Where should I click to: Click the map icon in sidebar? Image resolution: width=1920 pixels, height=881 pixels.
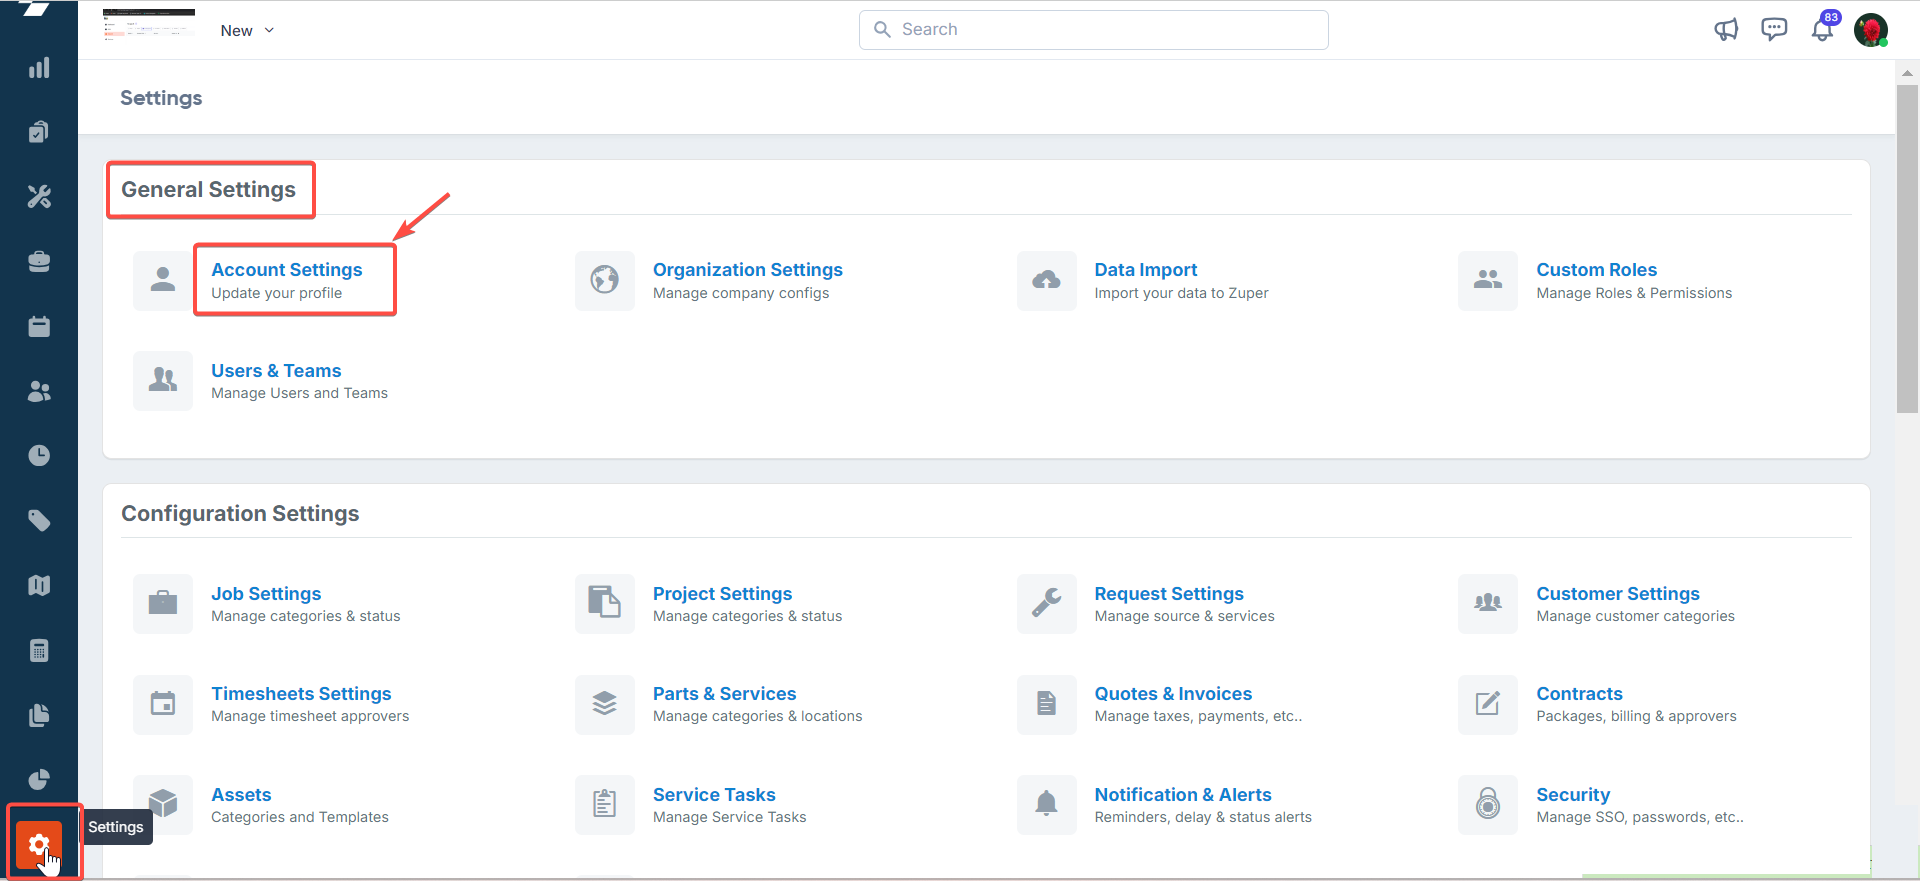point(39,586)
